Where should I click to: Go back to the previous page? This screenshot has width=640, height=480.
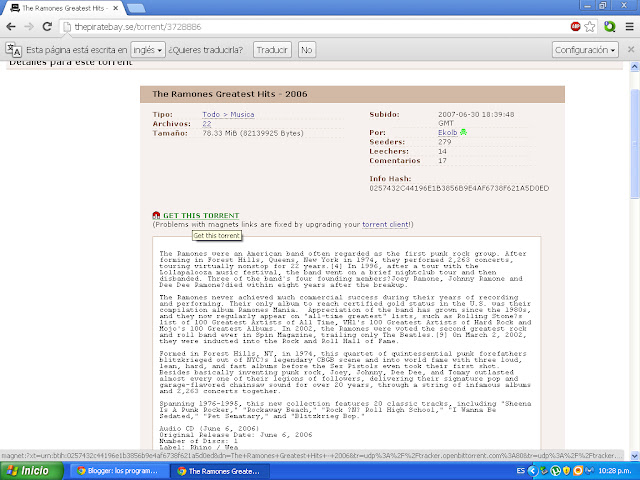click(x=11, y=27)
